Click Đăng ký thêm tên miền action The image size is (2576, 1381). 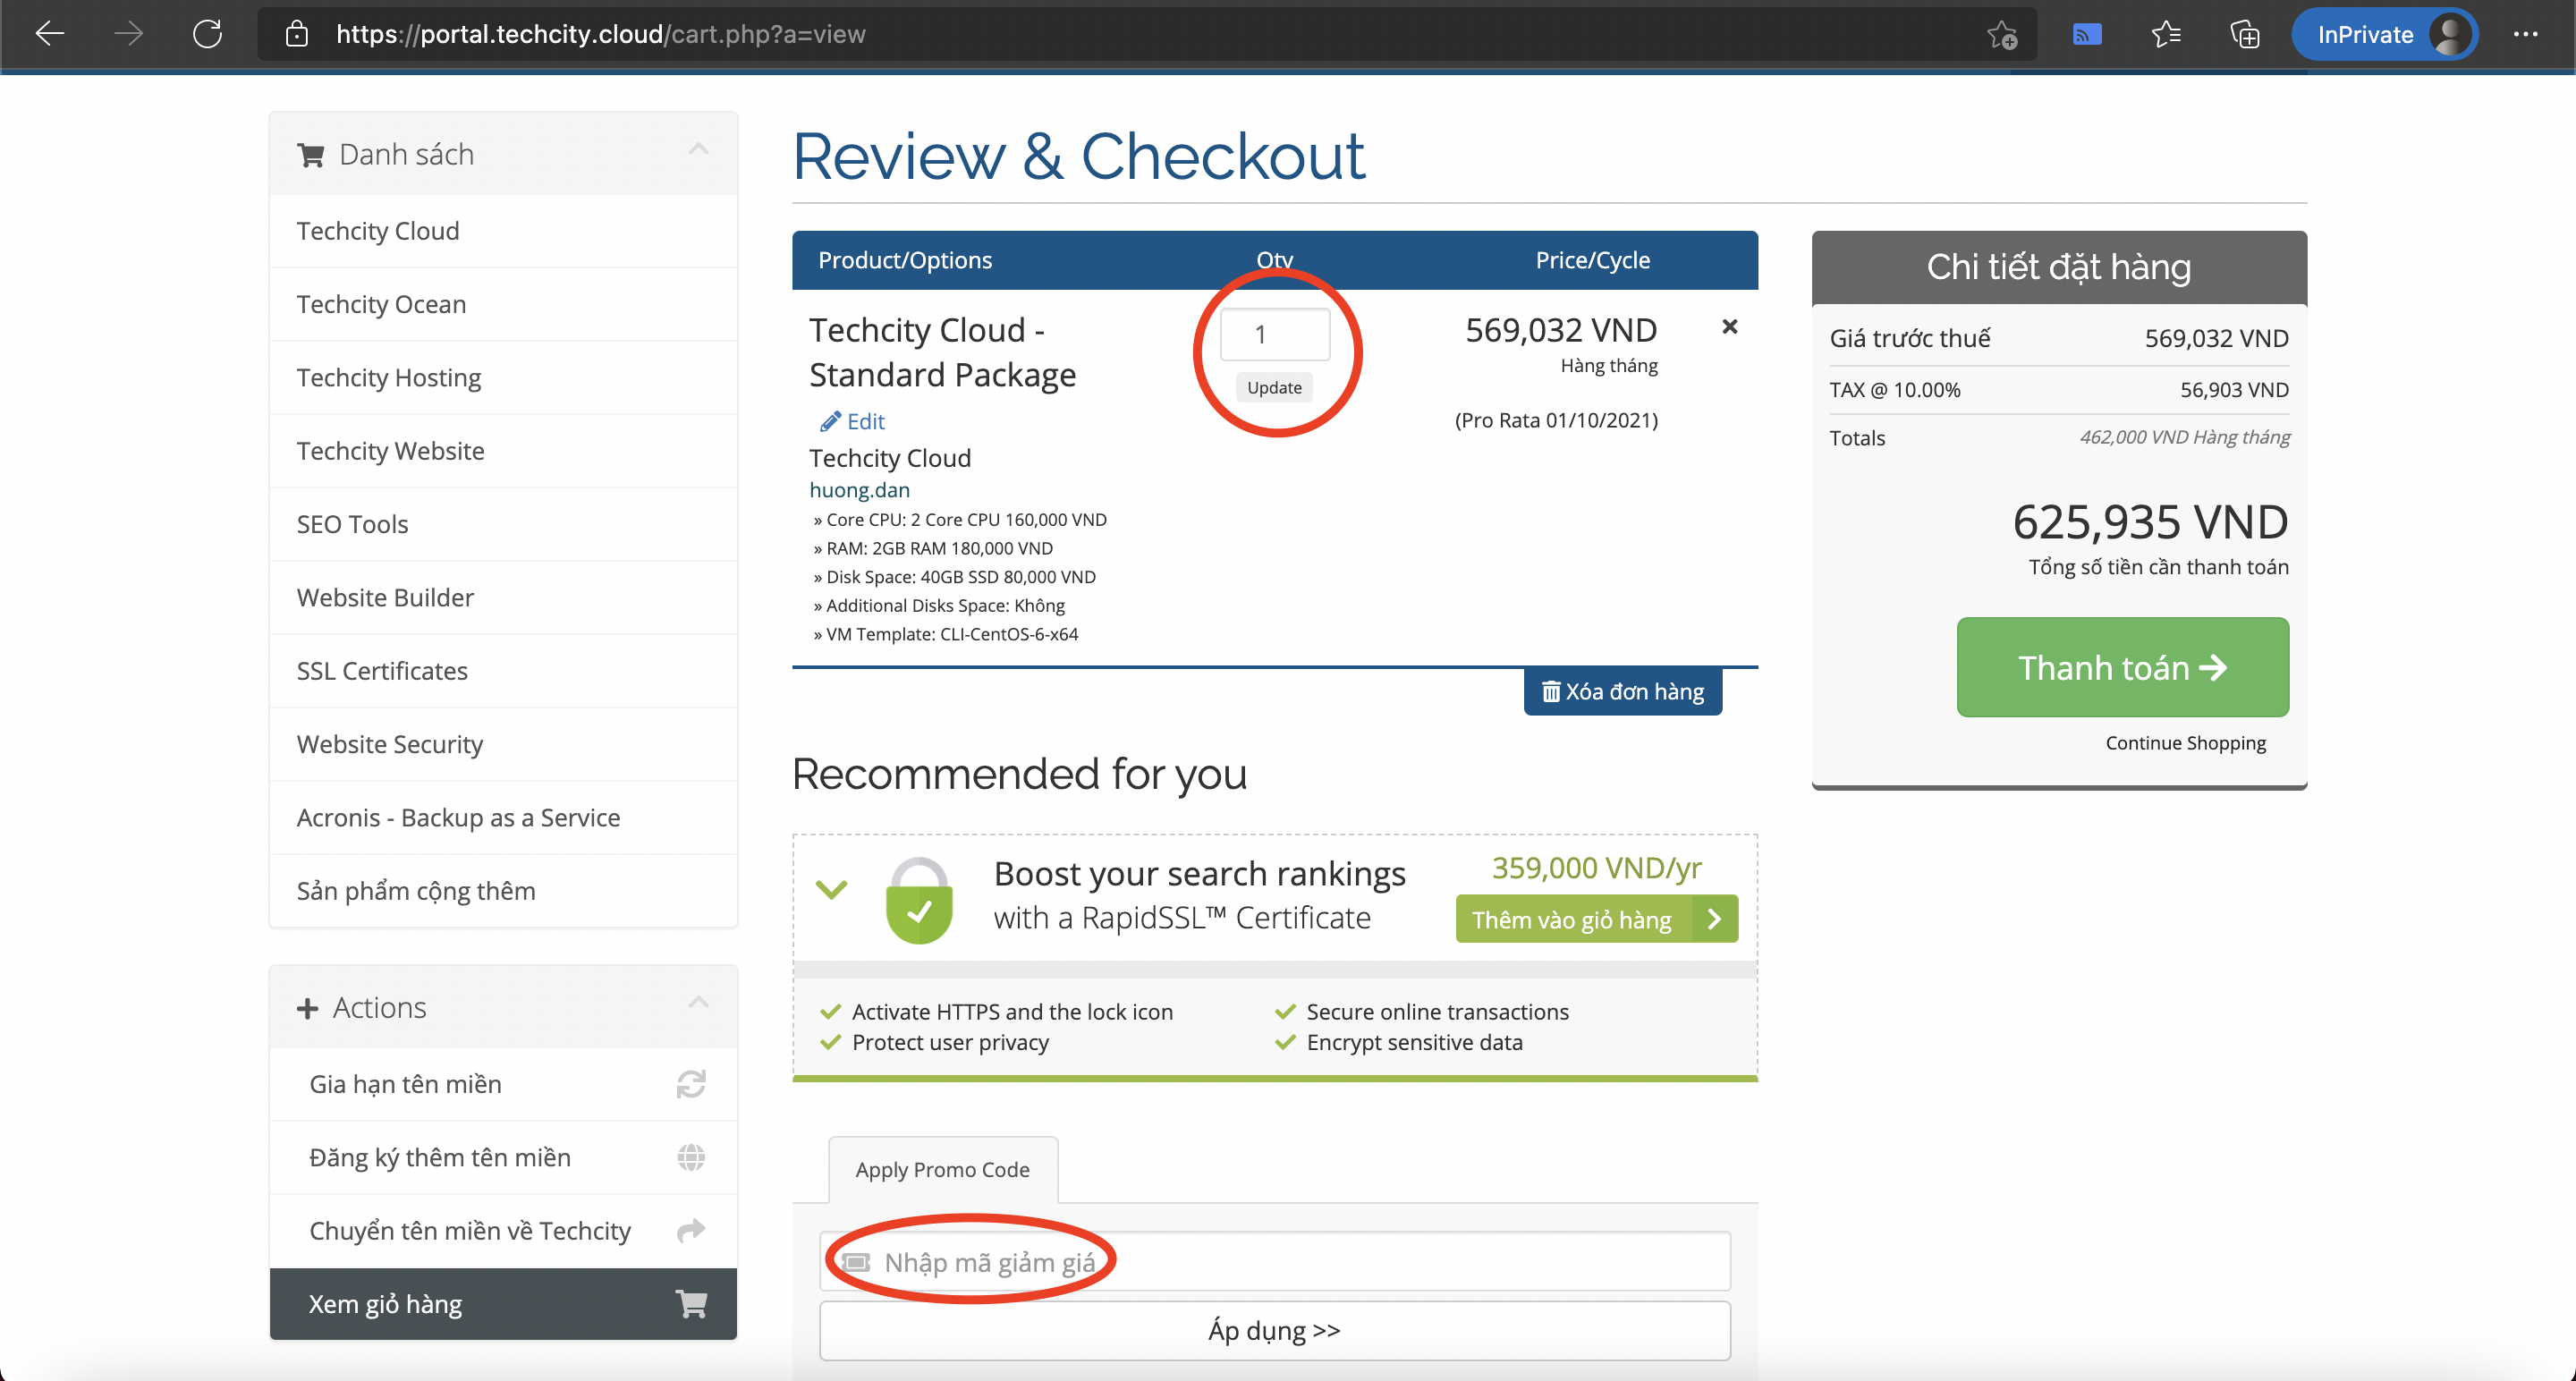tap(503, 1157)
